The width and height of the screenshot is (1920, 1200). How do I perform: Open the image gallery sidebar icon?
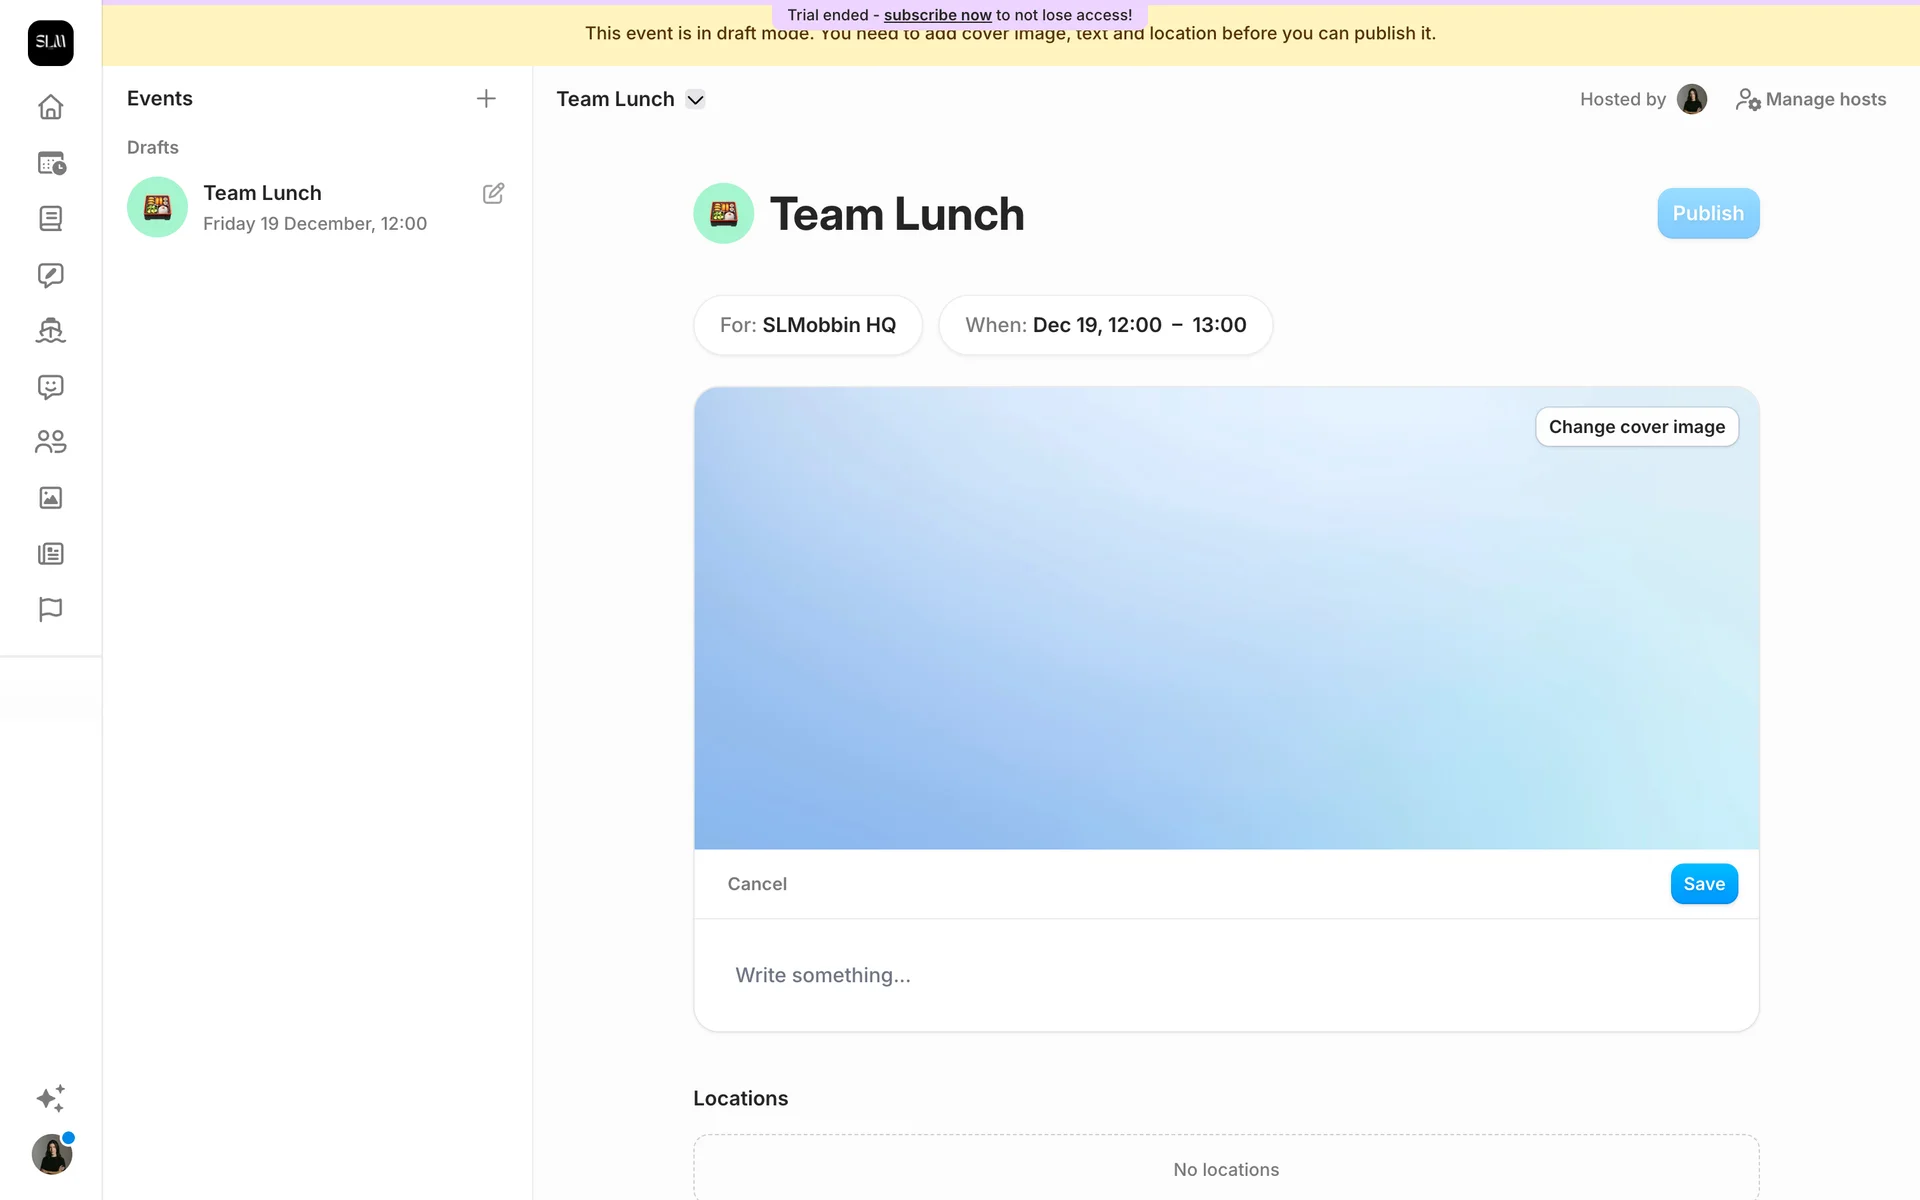point(50,498)
